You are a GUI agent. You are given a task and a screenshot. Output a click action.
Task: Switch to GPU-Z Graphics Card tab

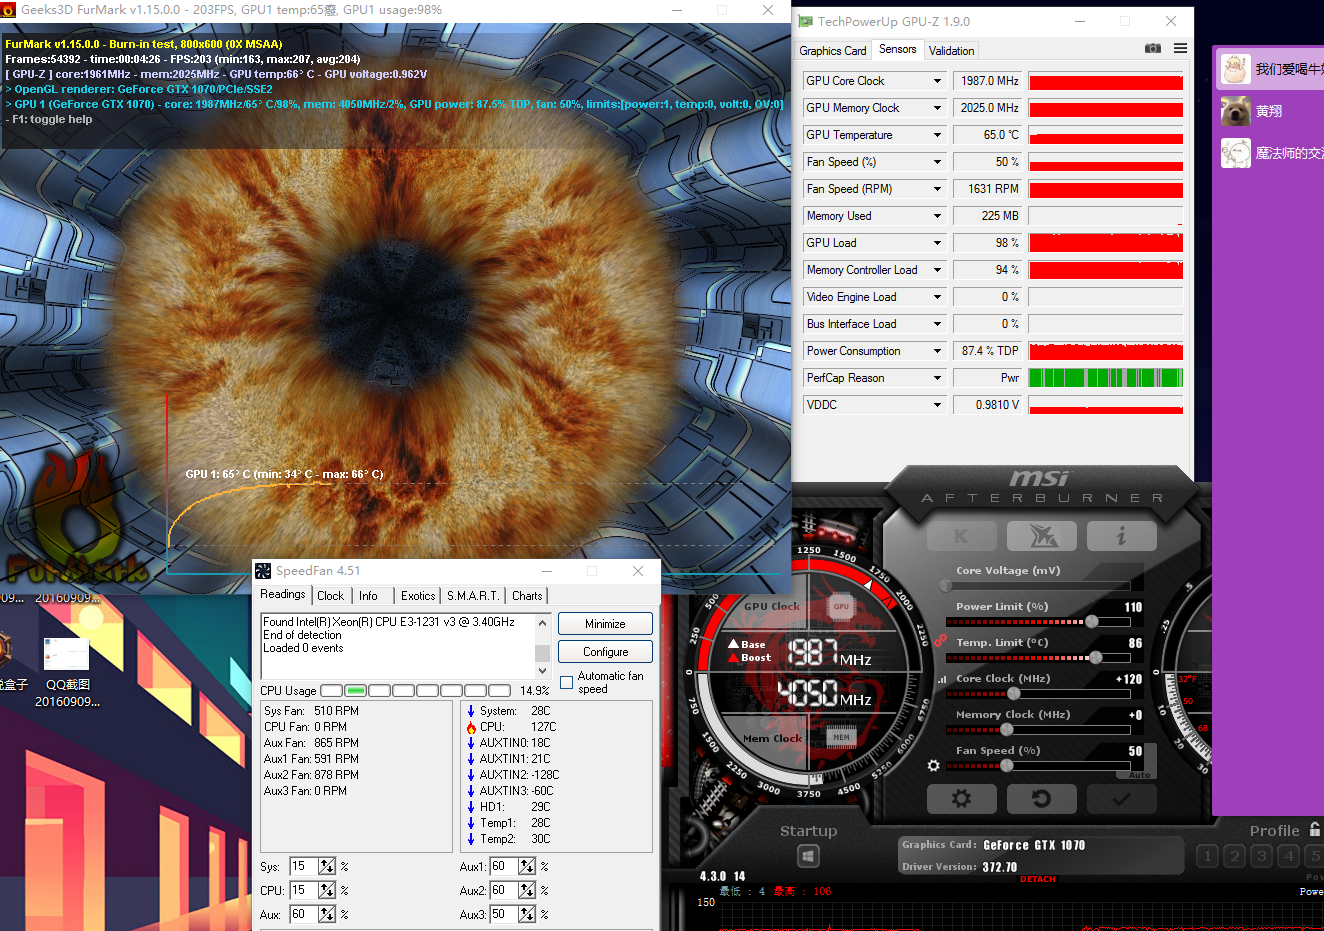tap(833, 51)
